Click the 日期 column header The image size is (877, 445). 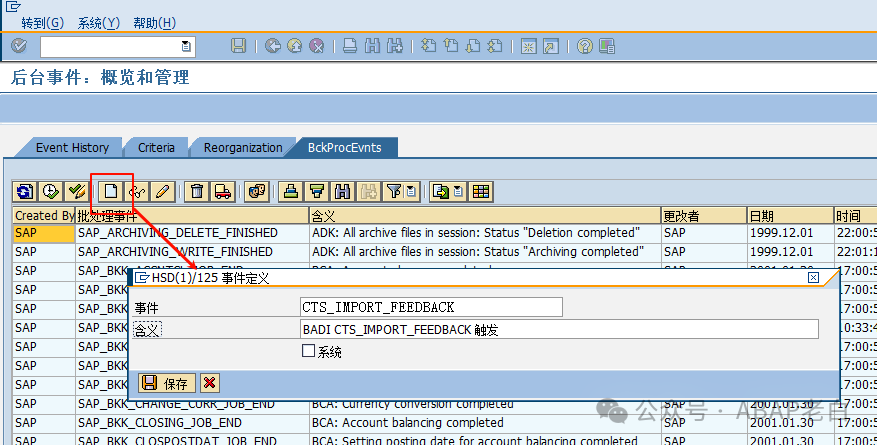pyautogui.click(x=790, y=215)
